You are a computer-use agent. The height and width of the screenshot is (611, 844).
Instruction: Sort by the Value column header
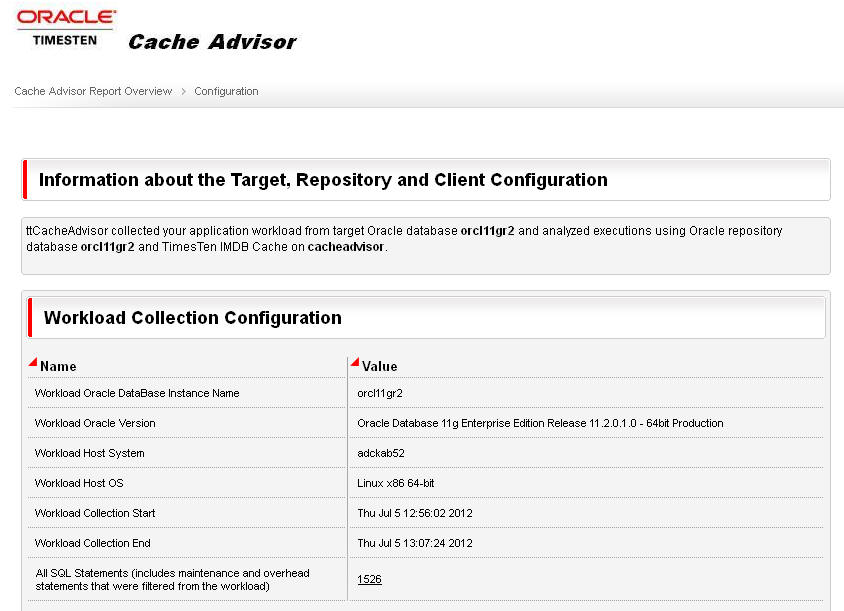coord(380,367)
